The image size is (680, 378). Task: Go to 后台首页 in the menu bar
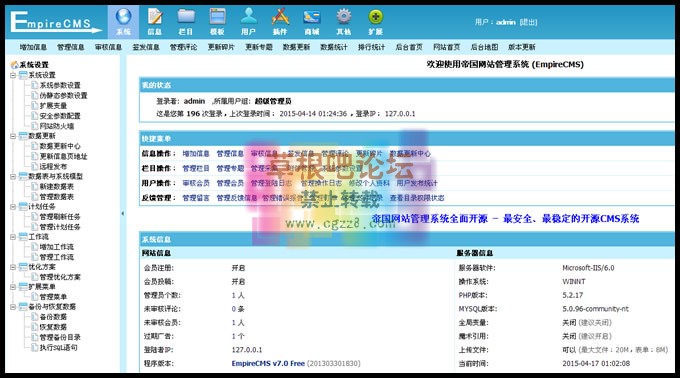pyautogui.click(x=409, y=47)
